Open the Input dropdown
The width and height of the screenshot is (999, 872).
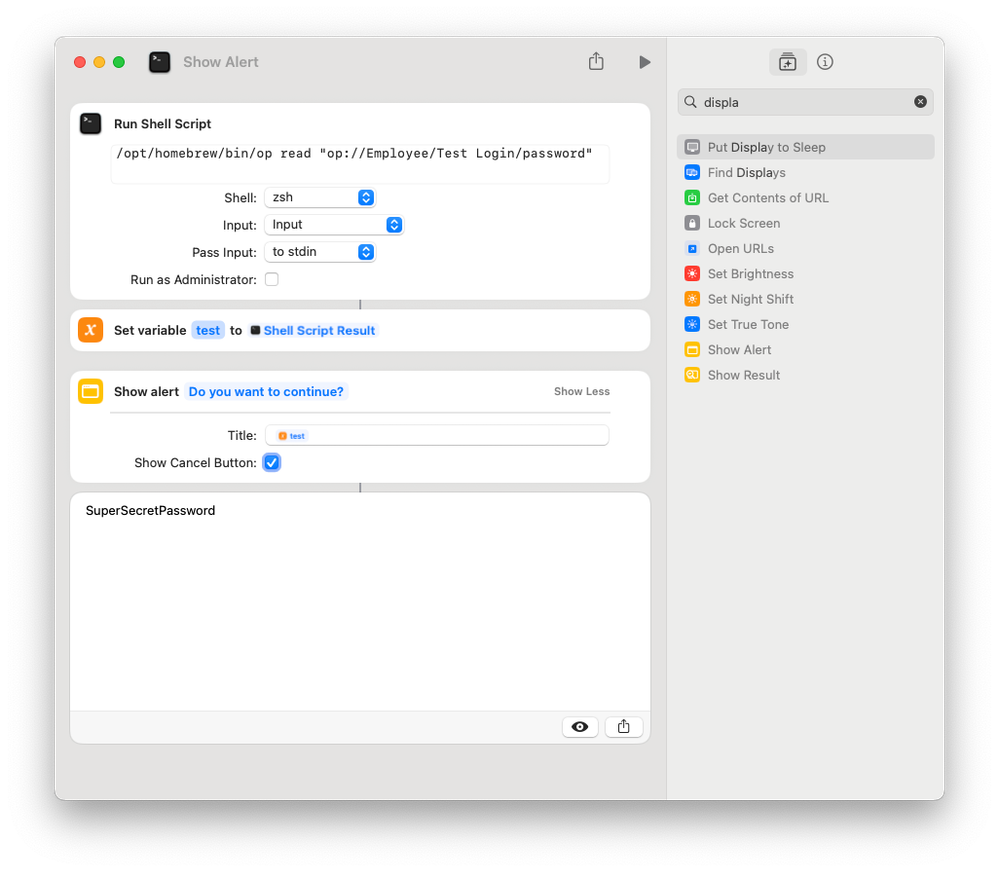click(x=334, y=225)
